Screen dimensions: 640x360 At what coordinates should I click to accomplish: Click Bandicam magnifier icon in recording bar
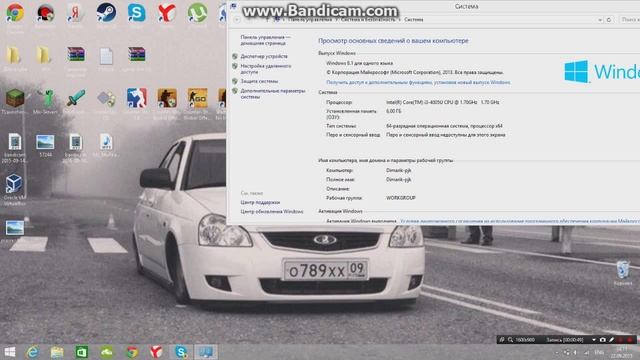click(x=510, y=340)
